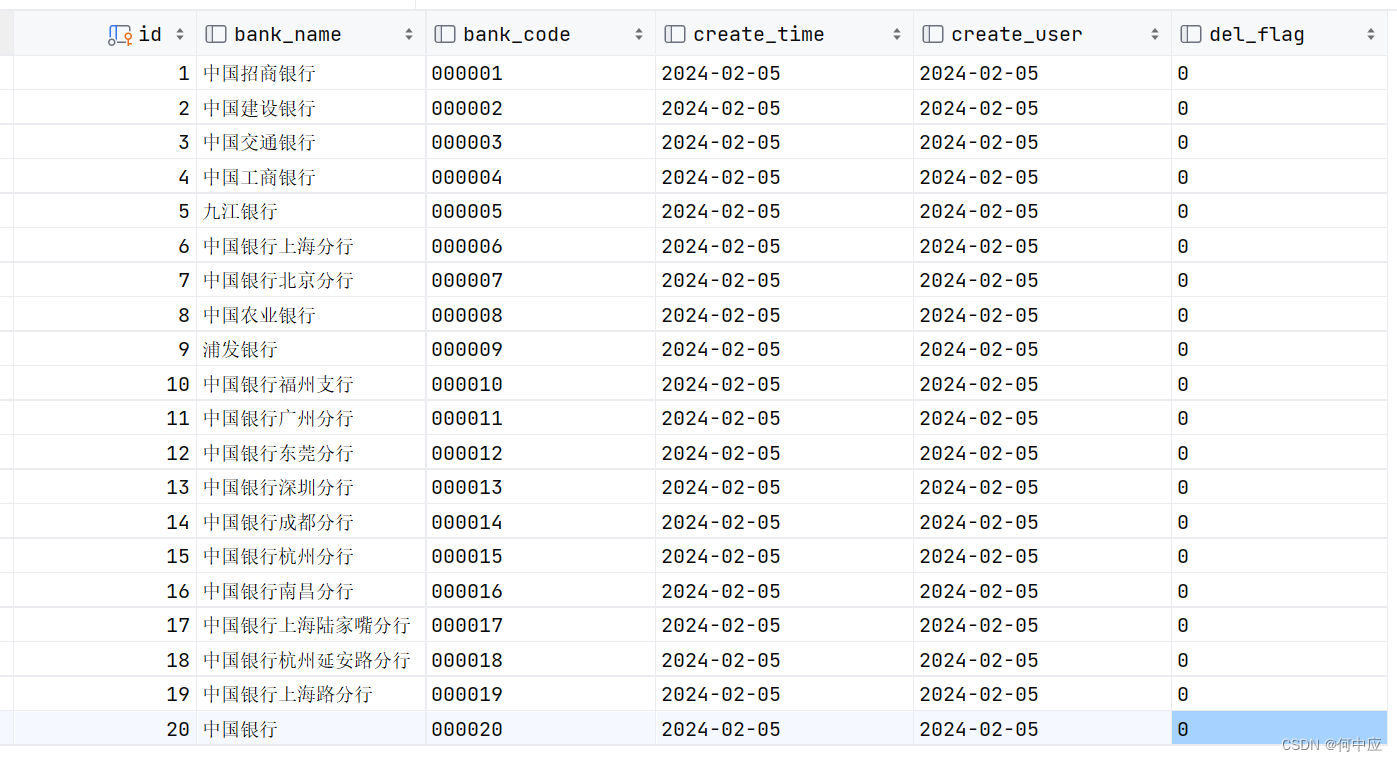Select bank_name cell in row id 20
The image size is (1397, 761).
(x=311, y=729)
